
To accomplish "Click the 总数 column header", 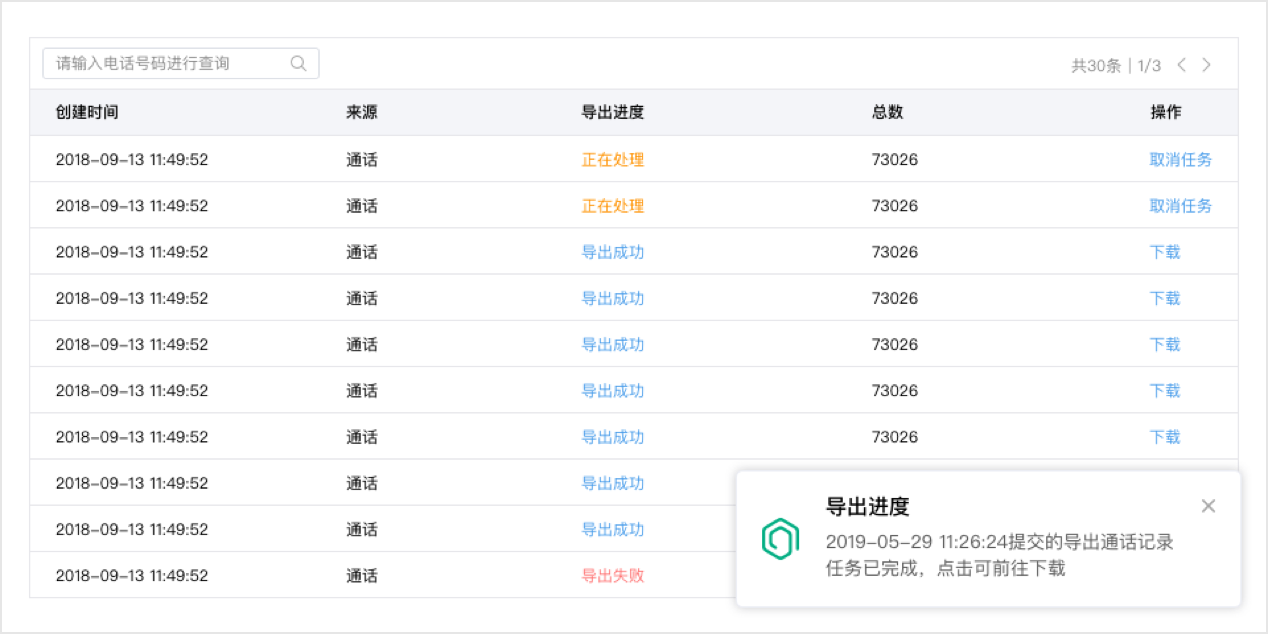I will [887, 112].
